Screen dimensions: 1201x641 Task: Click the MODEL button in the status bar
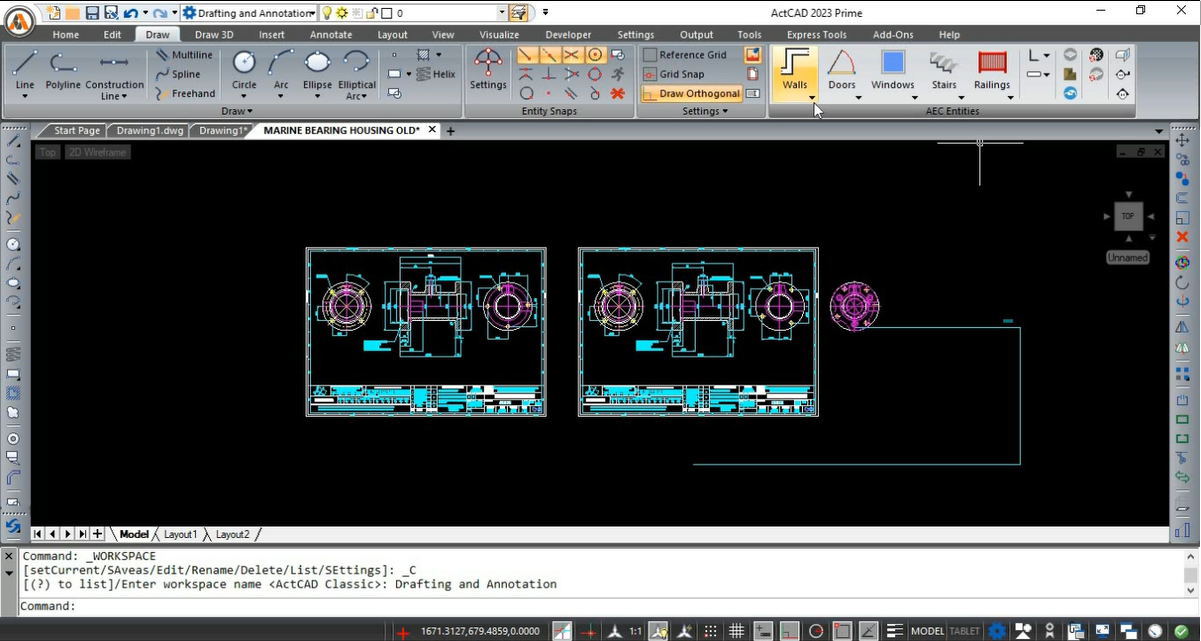(x=926, y=631)
